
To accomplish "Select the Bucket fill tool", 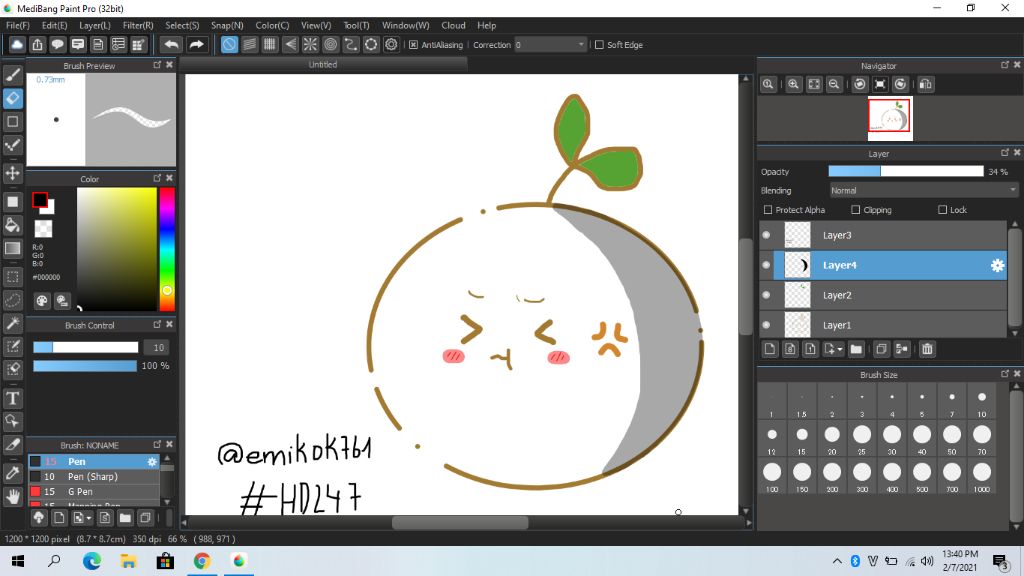I will [13, 225].
